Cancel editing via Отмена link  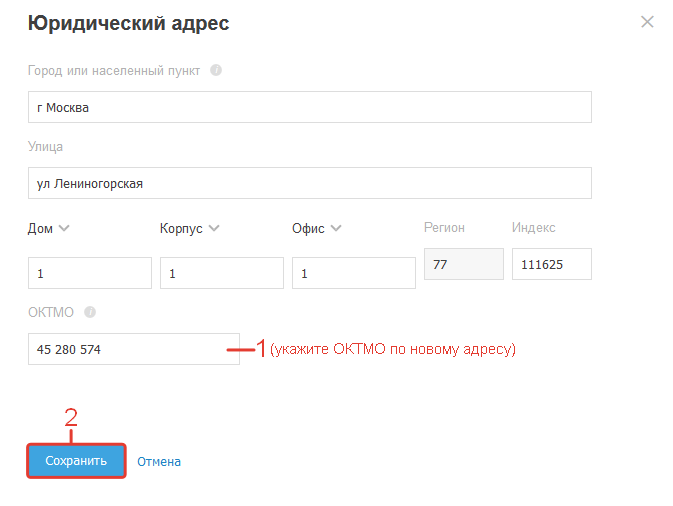[x=159, y=462]
